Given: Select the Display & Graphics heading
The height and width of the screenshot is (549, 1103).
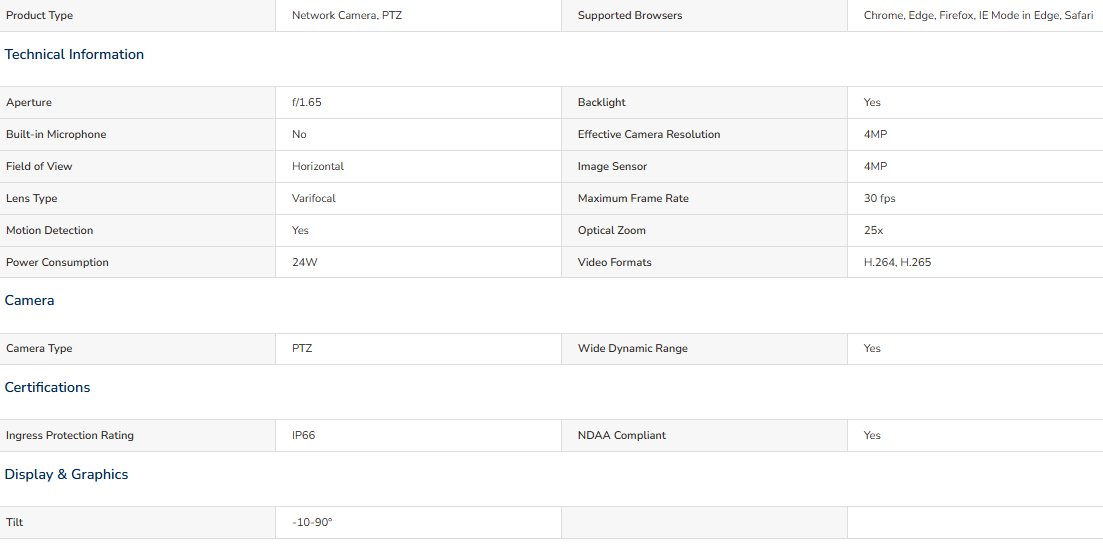Looking at the screenshot, I should (x=66, y=474).
